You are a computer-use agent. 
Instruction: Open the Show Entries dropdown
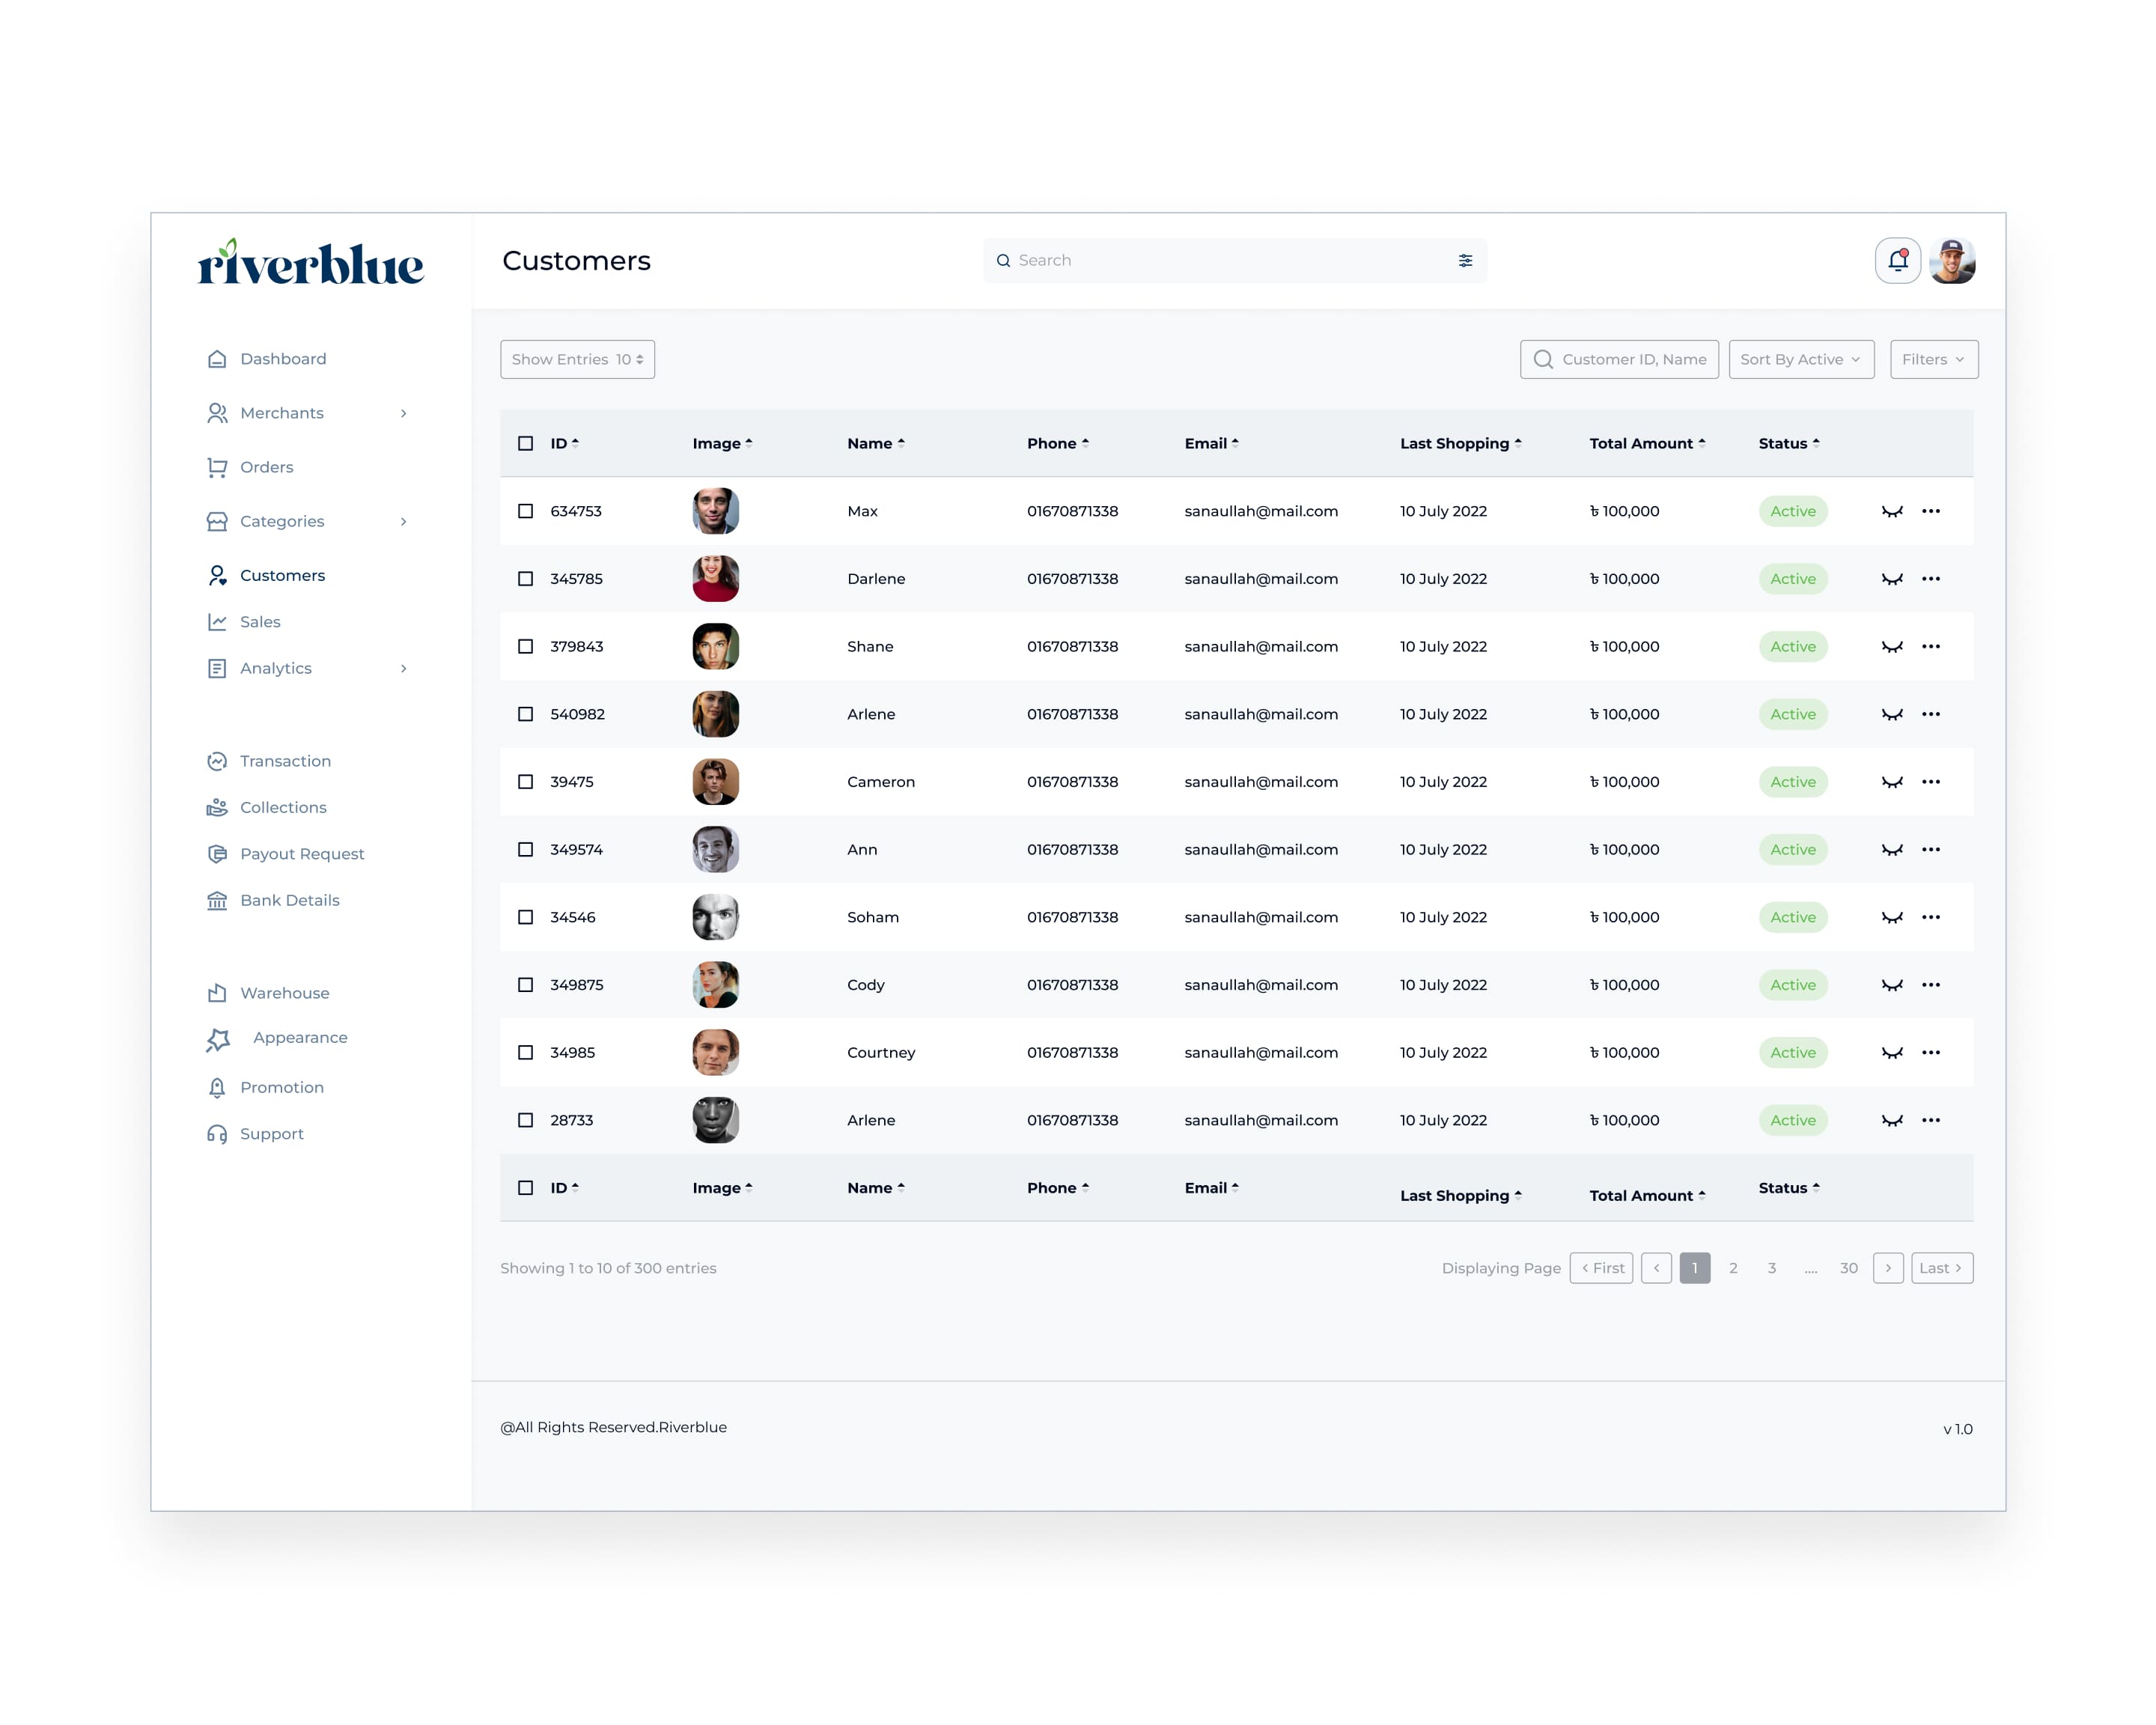pyautogui.click(x=577, y=360)
